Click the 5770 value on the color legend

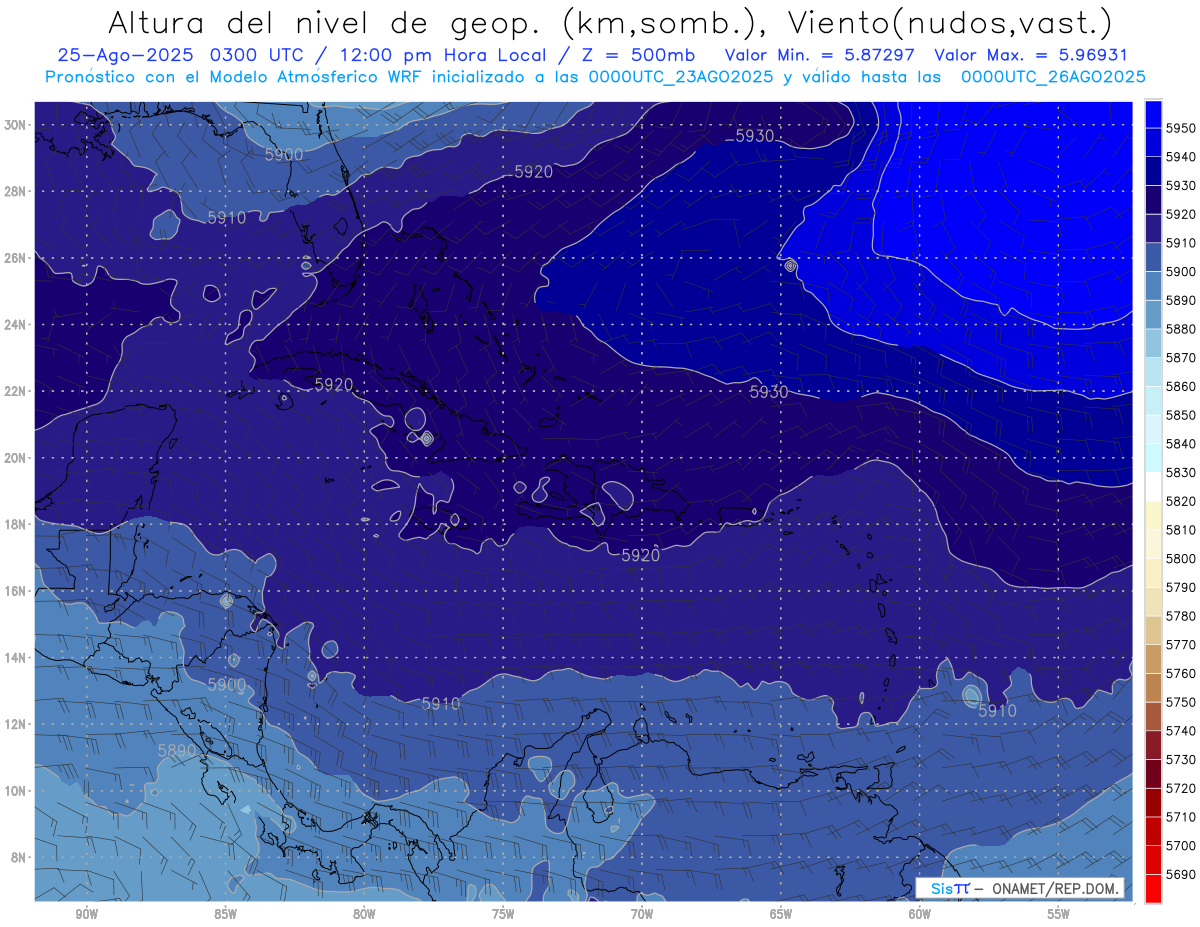(x=1181, y=644)
